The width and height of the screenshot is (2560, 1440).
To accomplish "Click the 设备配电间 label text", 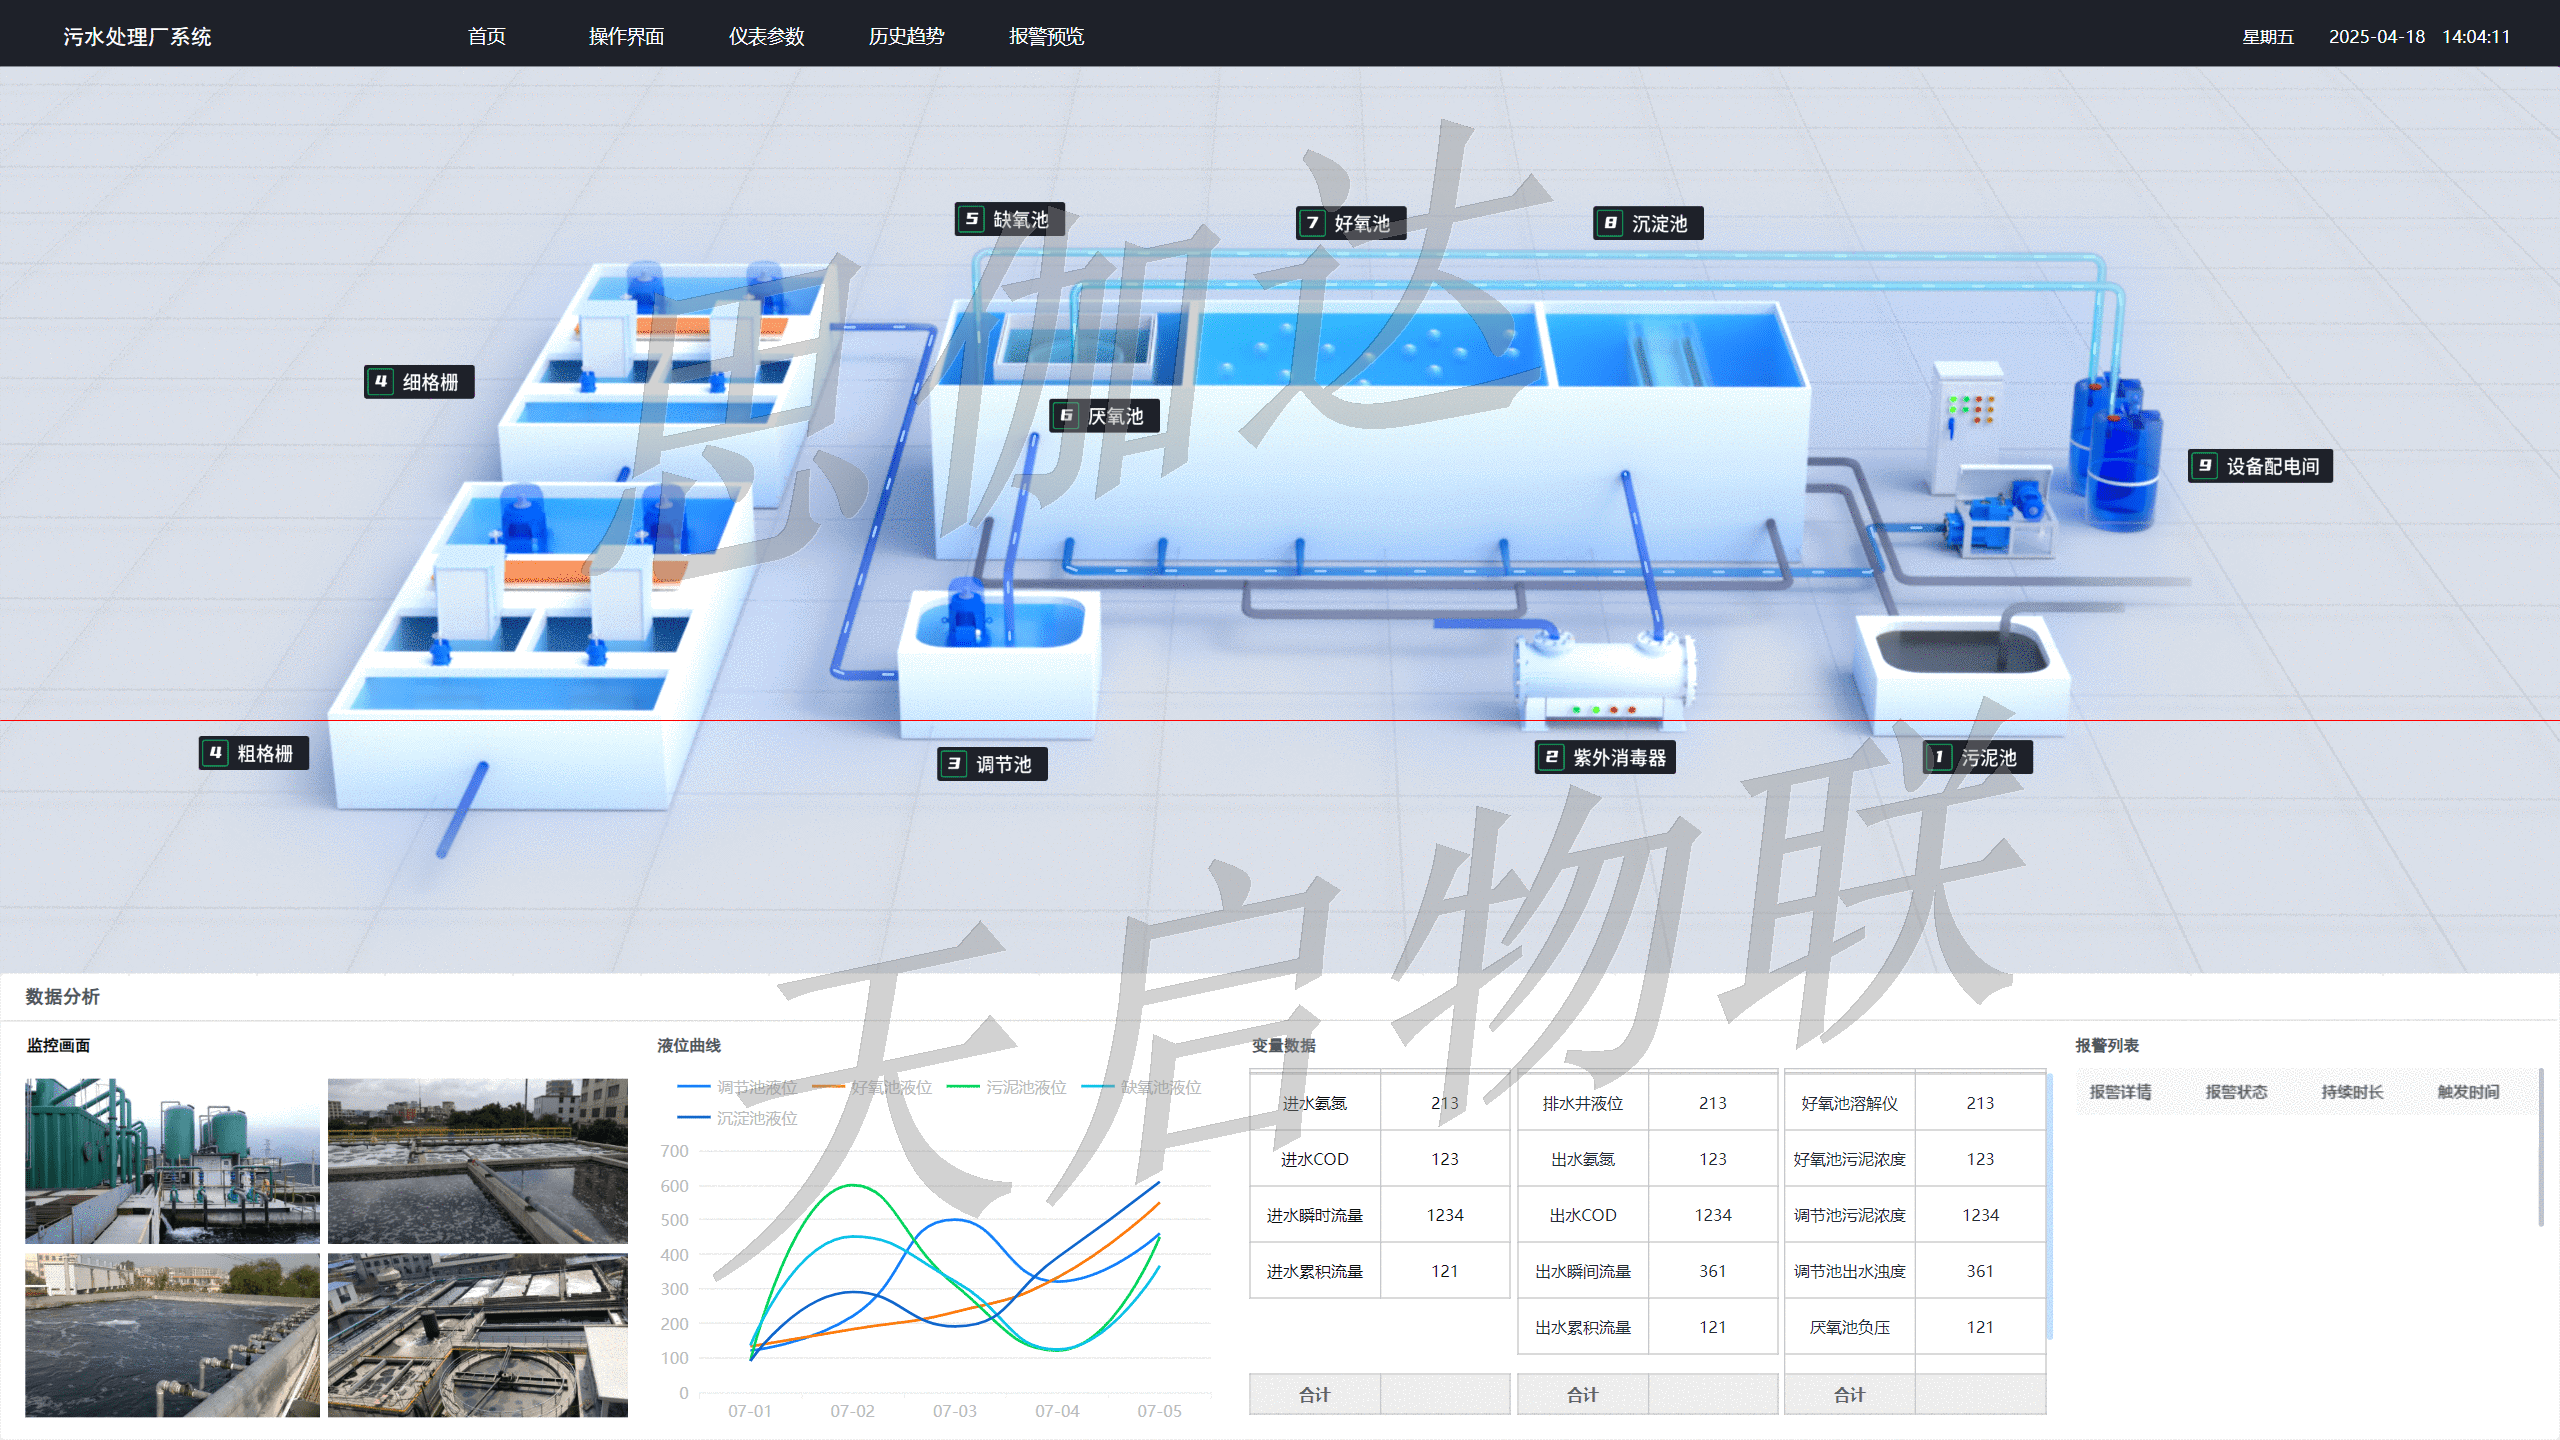I will [2272, 466].
